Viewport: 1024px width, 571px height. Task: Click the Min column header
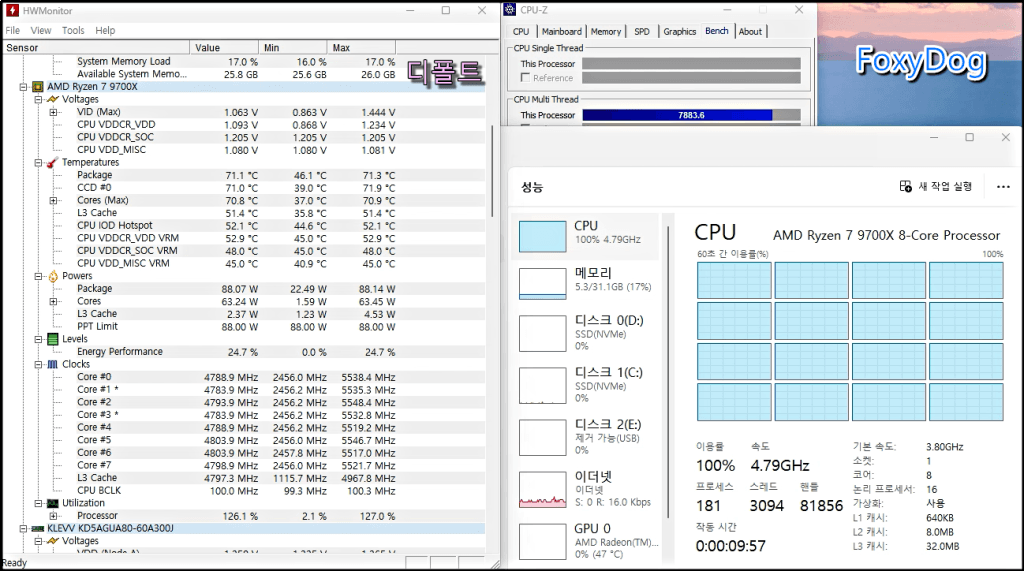click(x=293, y=48)
